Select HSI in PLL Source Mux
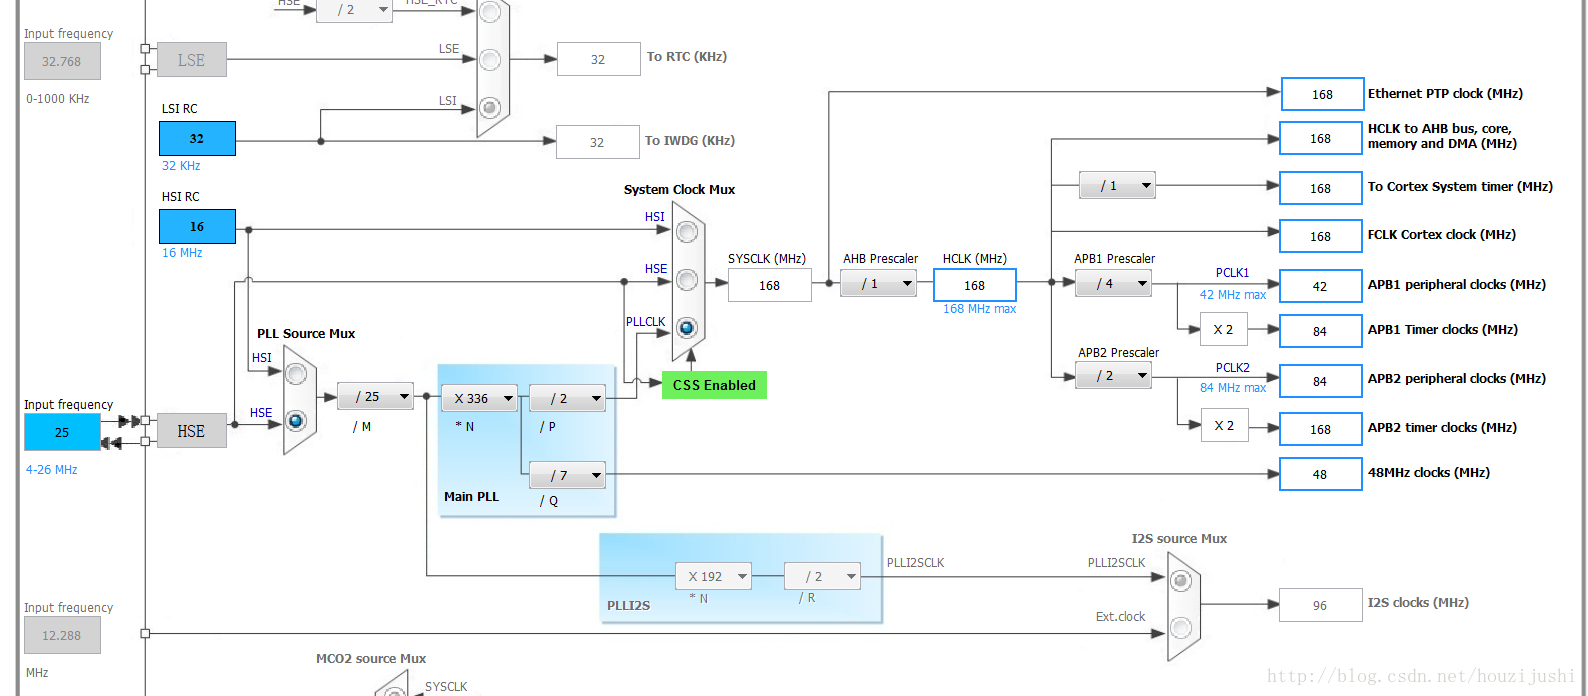Screen dimensions: 1588x696 point(296,373)
